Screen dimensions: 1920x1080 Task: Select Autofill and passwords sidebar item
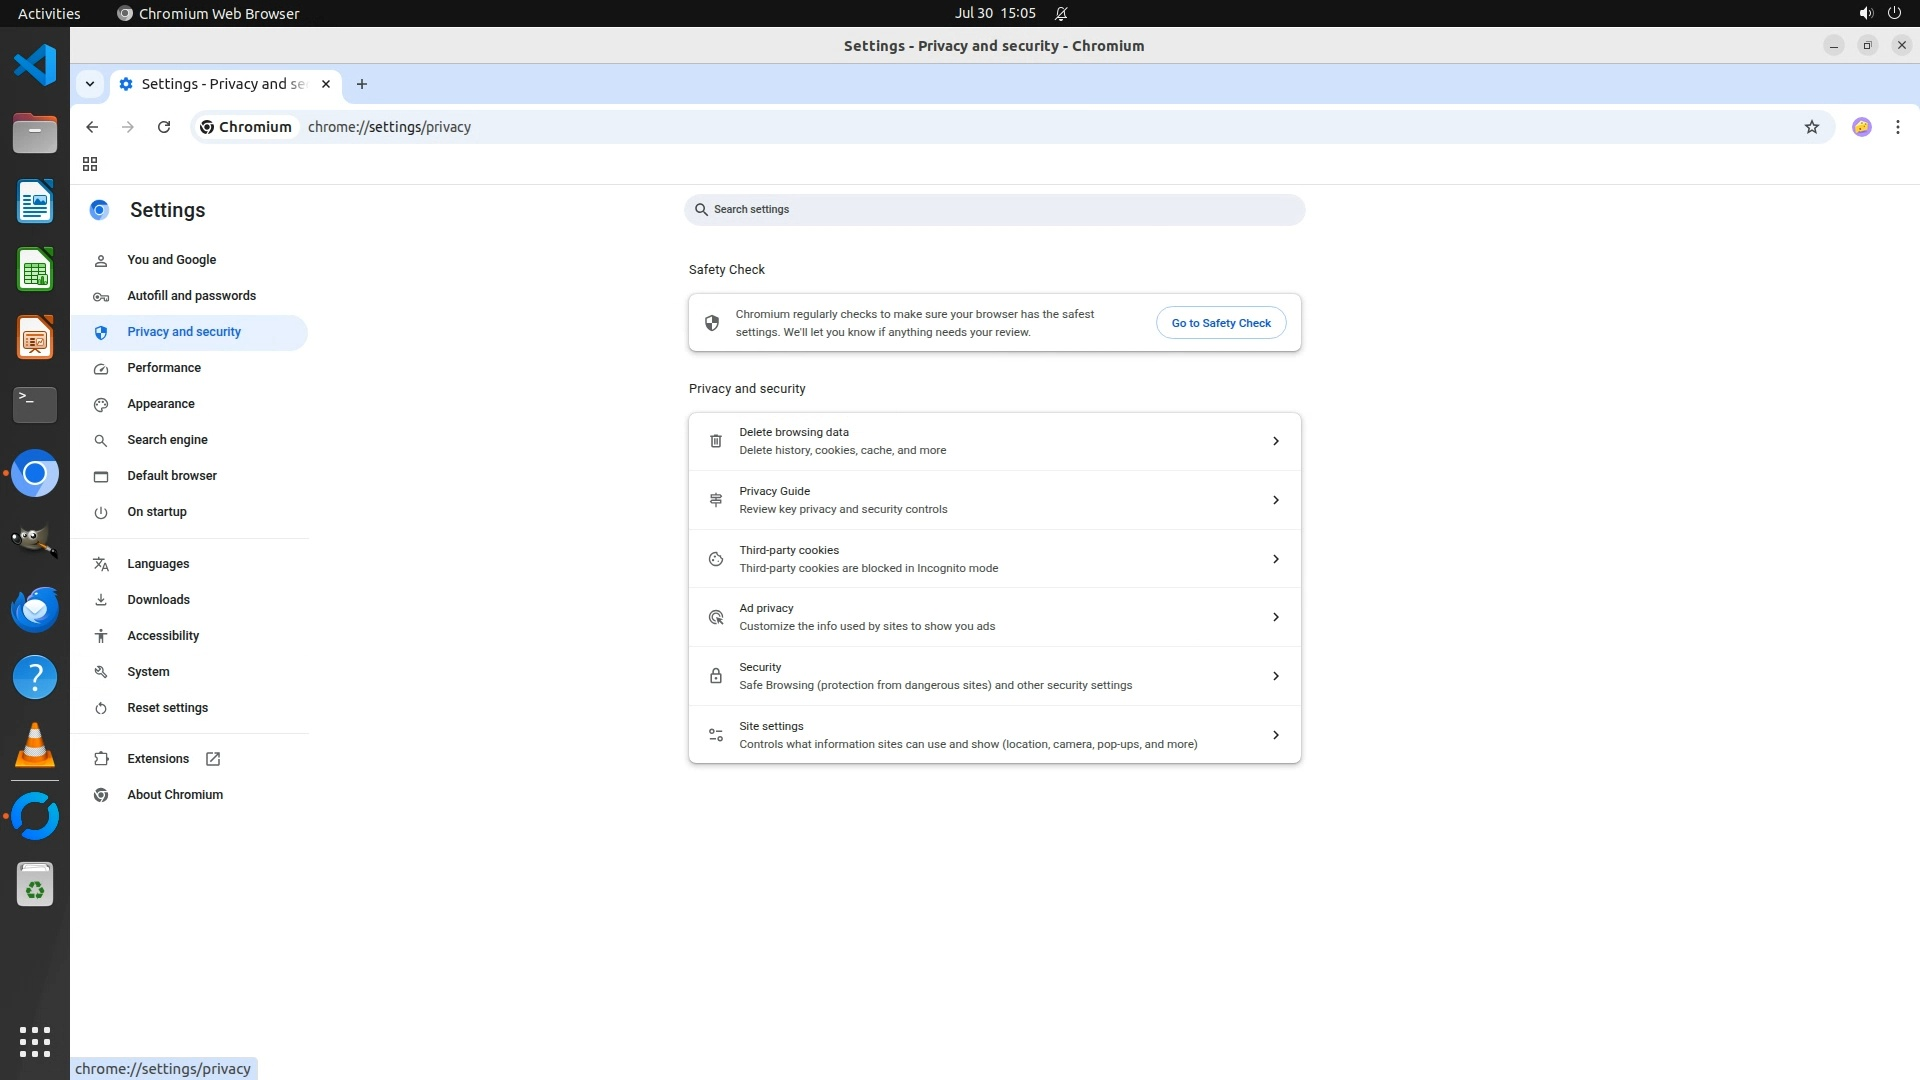[x=191, y=296]
